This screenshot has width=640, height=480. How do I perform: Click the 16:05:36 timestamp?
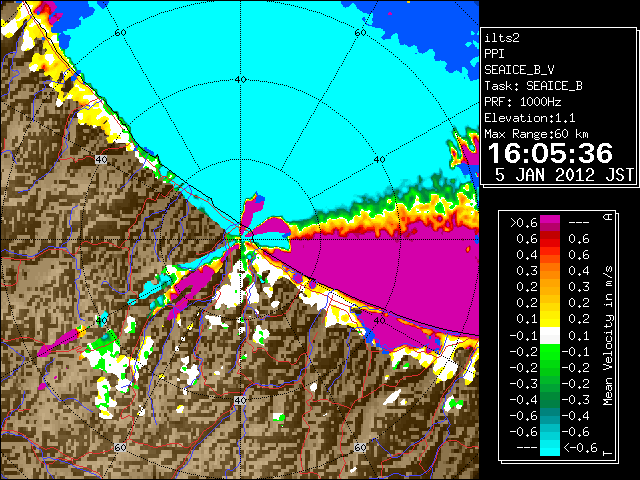pos(550,153)
